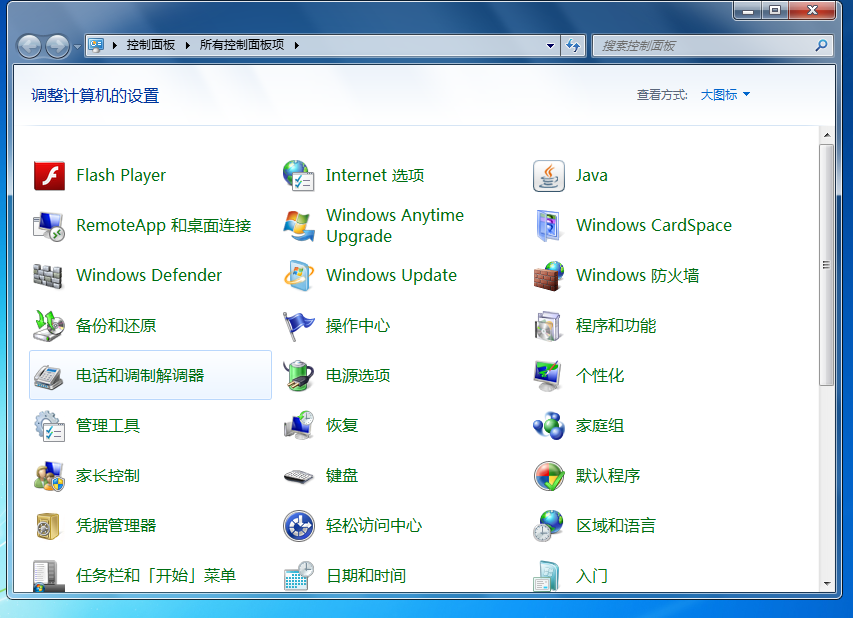This screenshot has height=618, width=853.
Task: Open the Windows CardSpace icon
Action: click(x=548, y=226)
